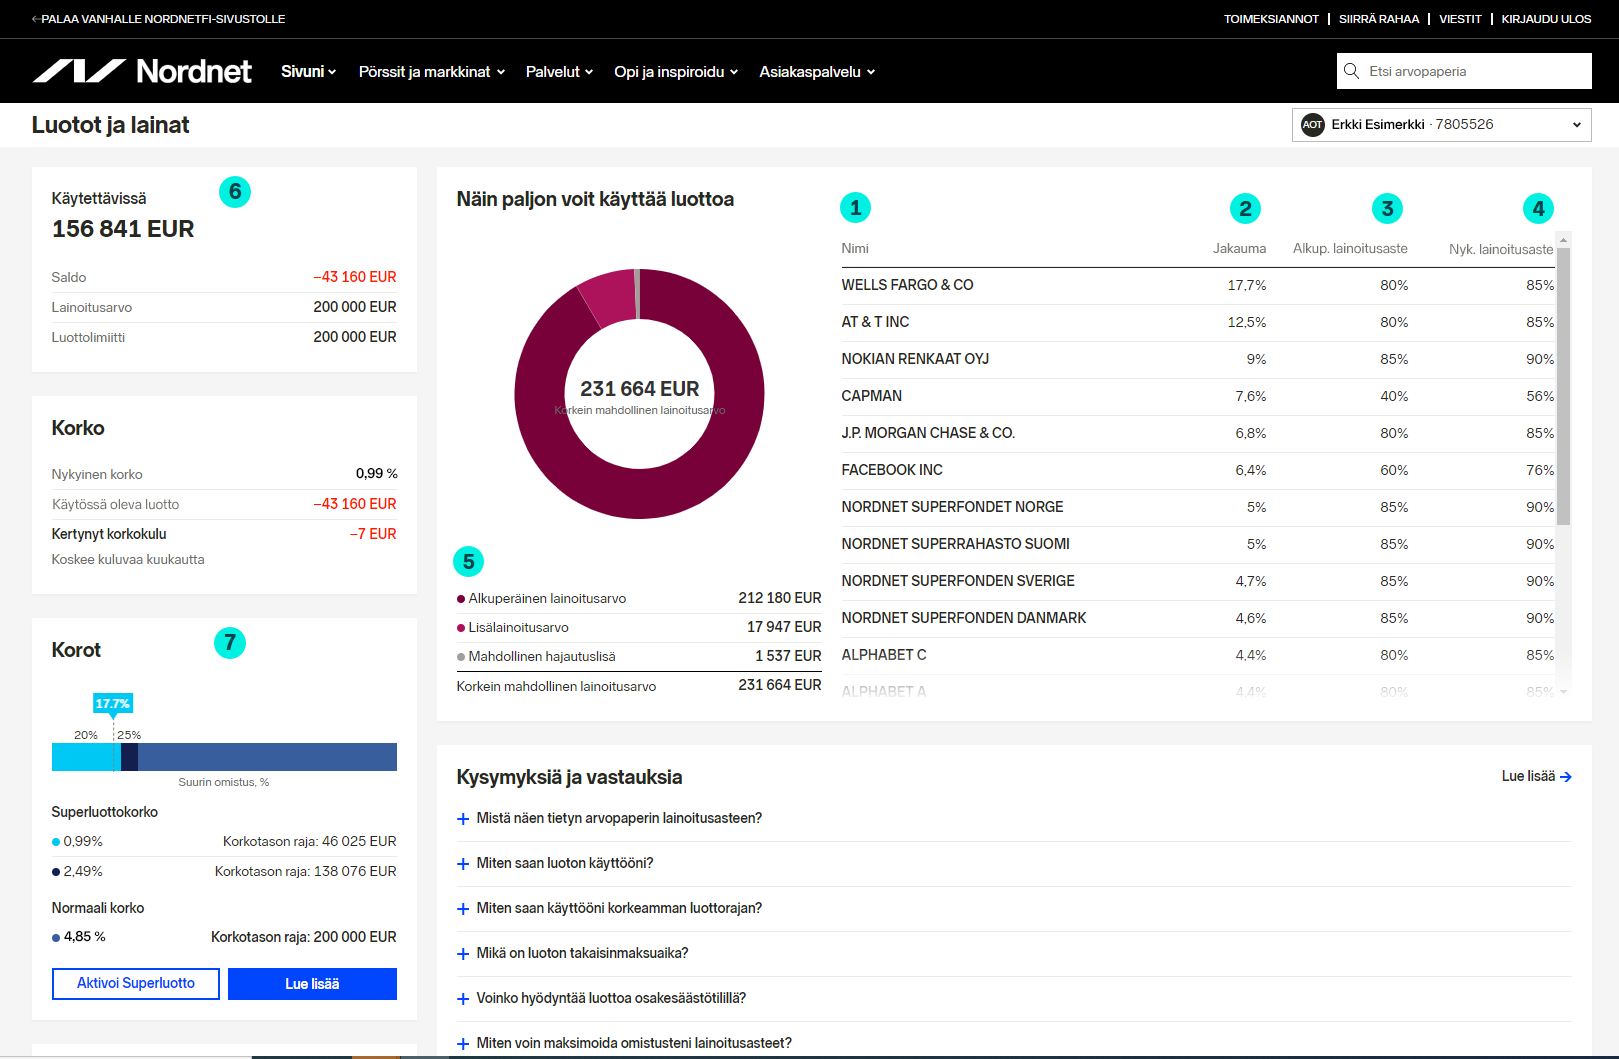Click the 231 664 EUR chart center value
Image resolution: width=1619 pixels, height=1059 pixels.
(x=640, y=389)
